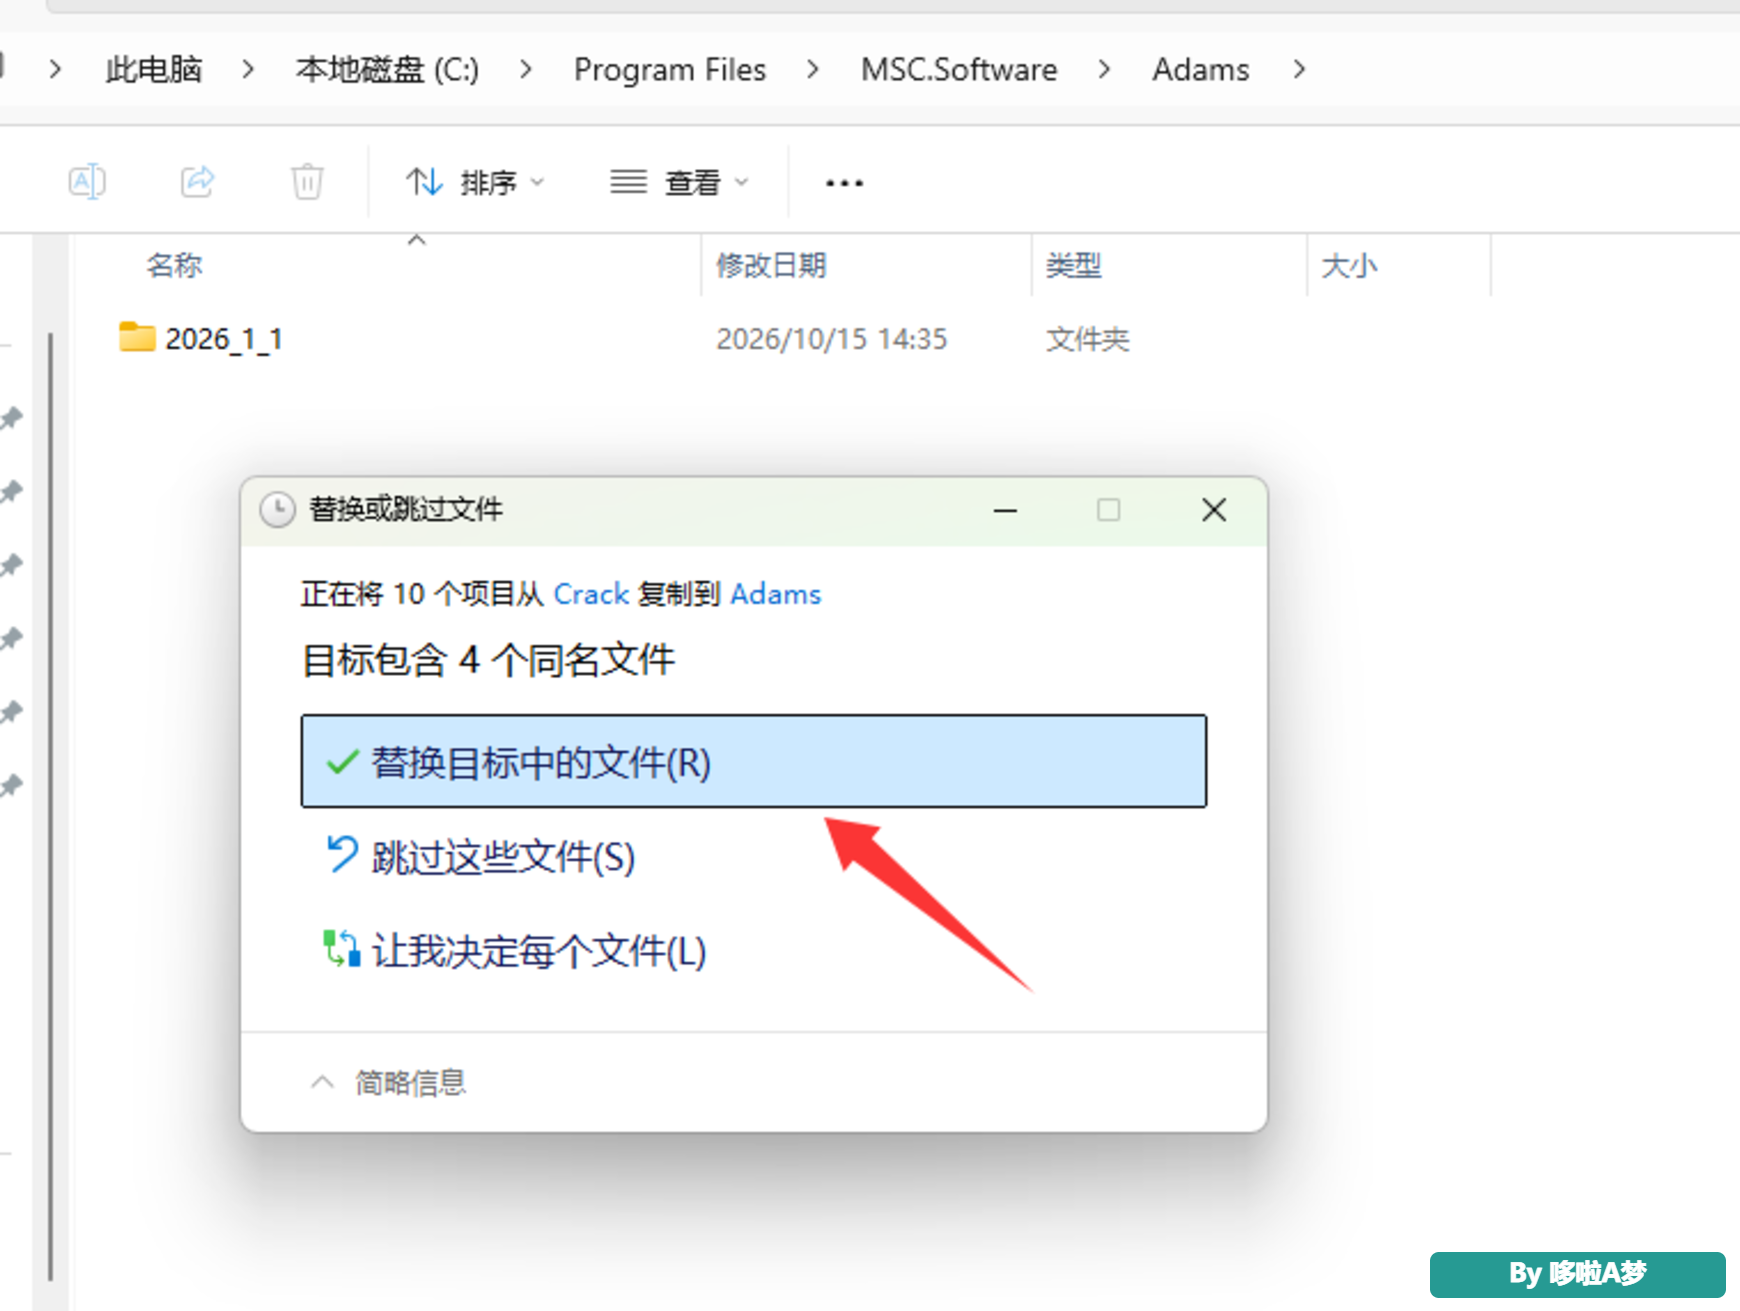Expand chevron after 此电脑 breadcrumb
Screen dimensions: 1740x1311
pyautogui.click(x=248, y=69)
